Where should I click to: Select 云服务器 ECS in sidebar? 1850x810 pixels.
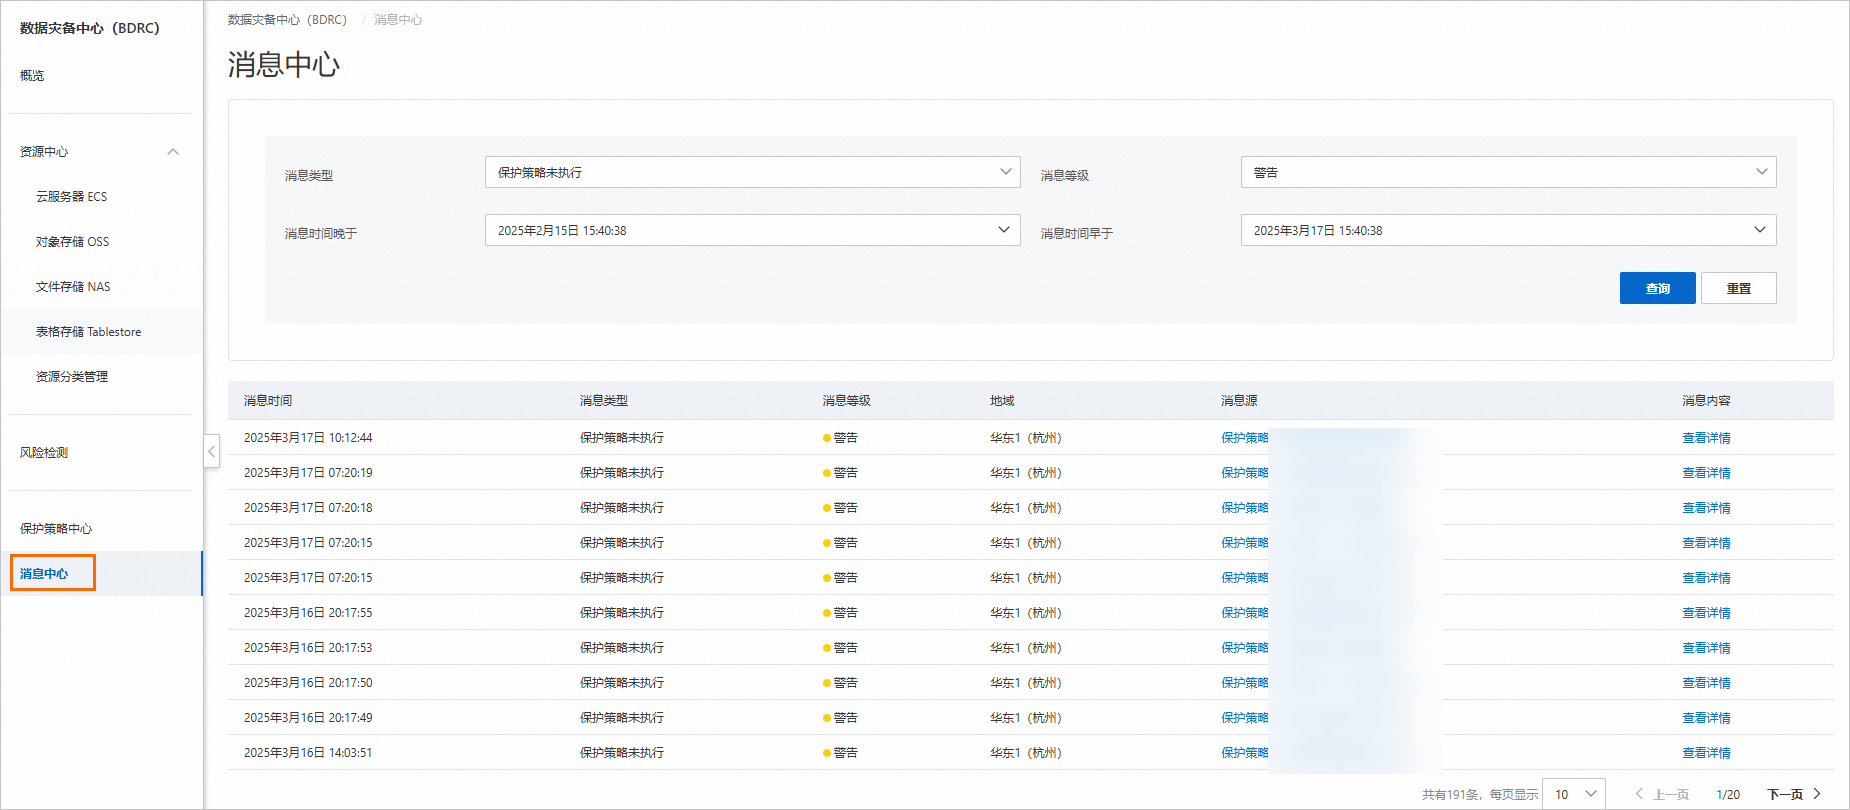click(71, 197)
